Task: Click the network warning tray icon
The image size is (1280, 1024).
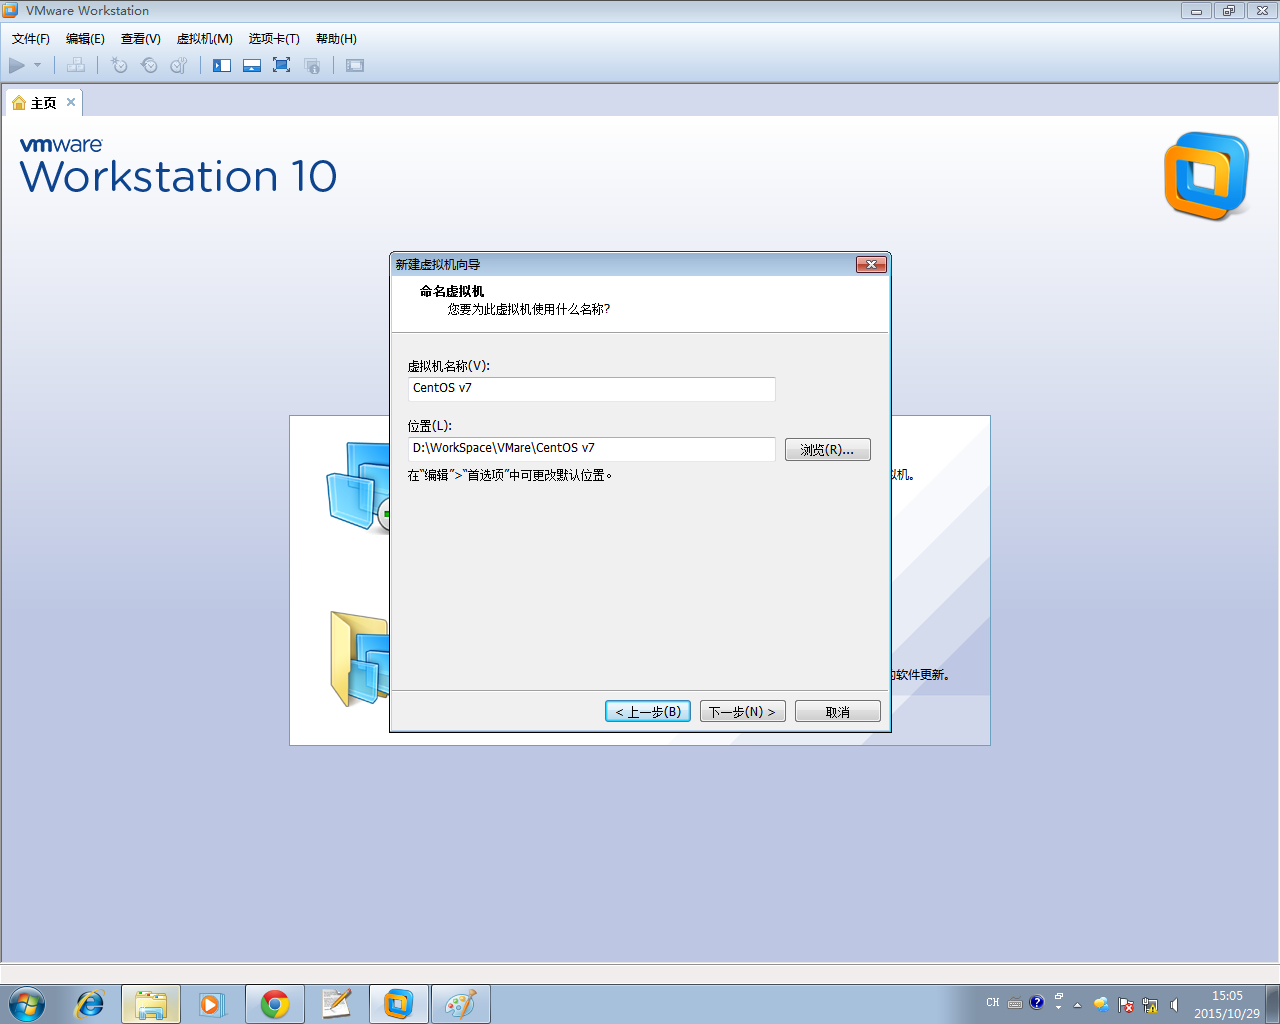Action: tap(1150, 1005)
